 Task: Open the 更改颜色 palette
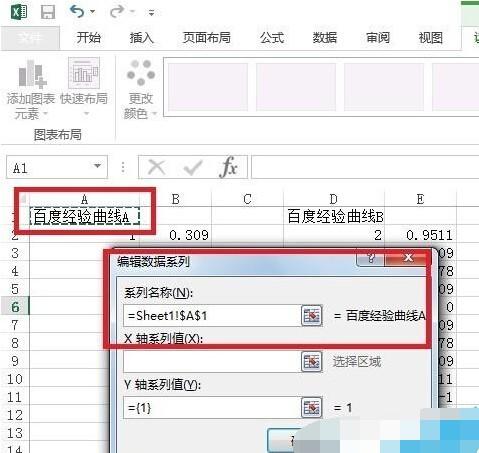coord(141,89)
